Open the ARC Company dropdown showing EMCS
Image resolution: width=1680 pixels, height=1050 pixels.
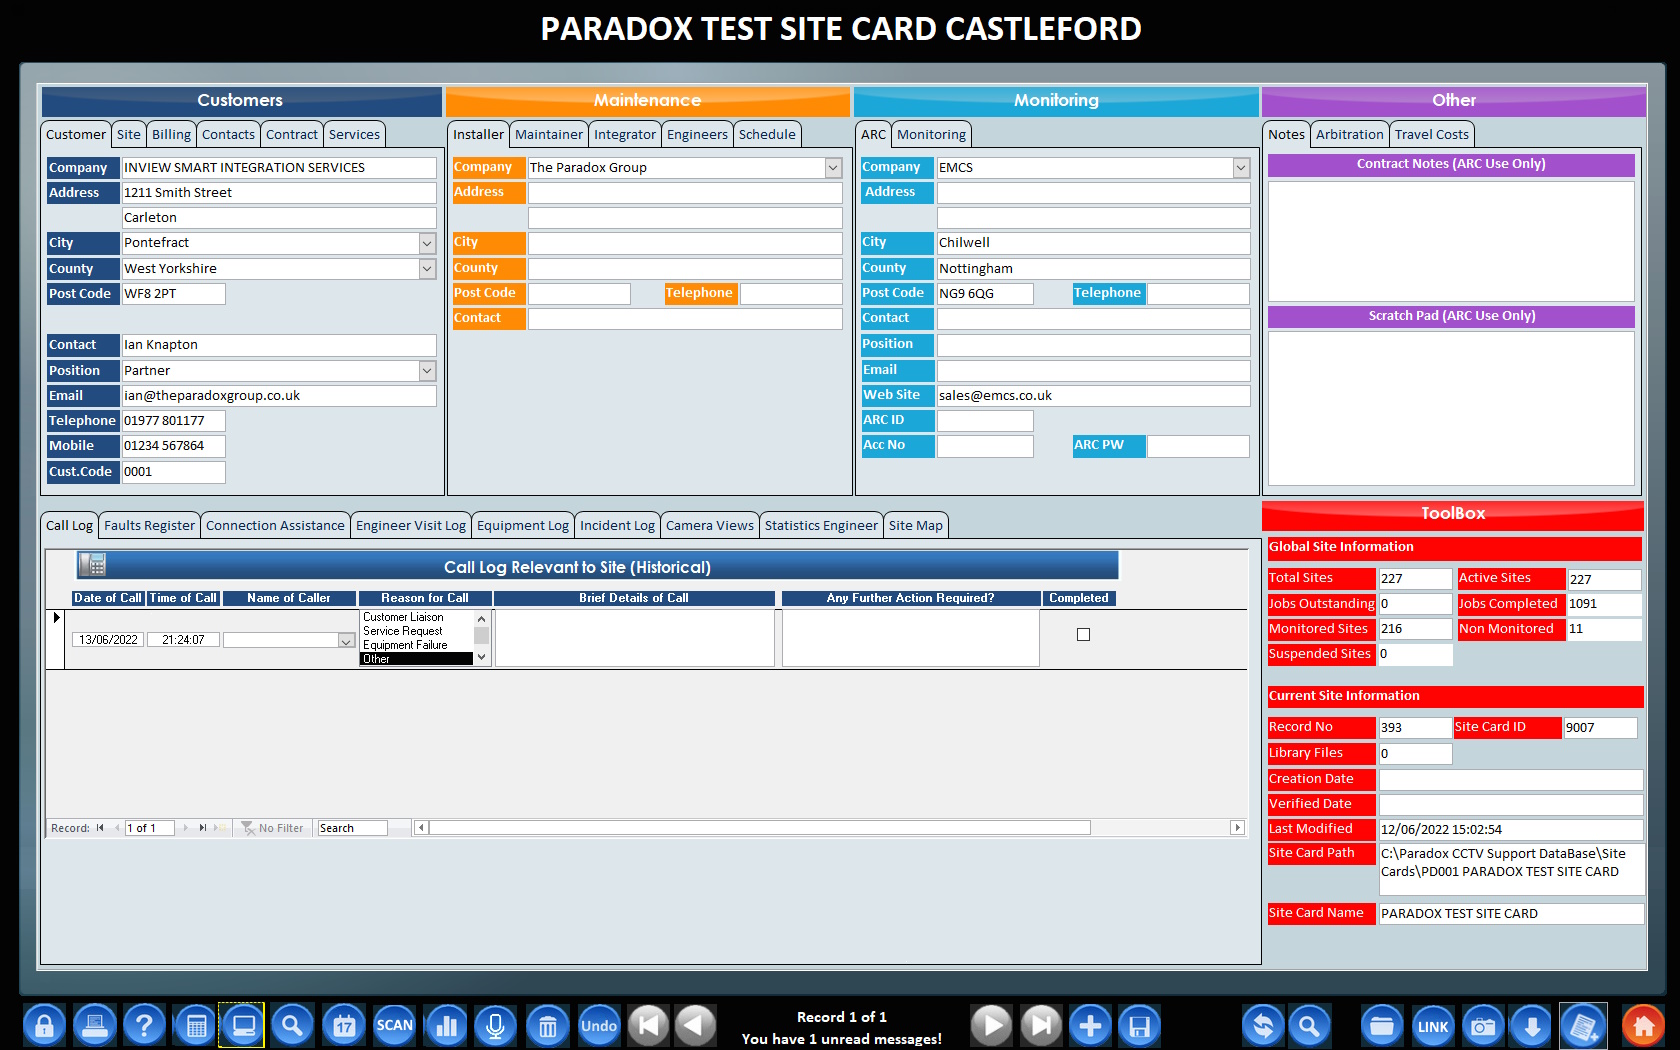click(x=1241, y=168)
